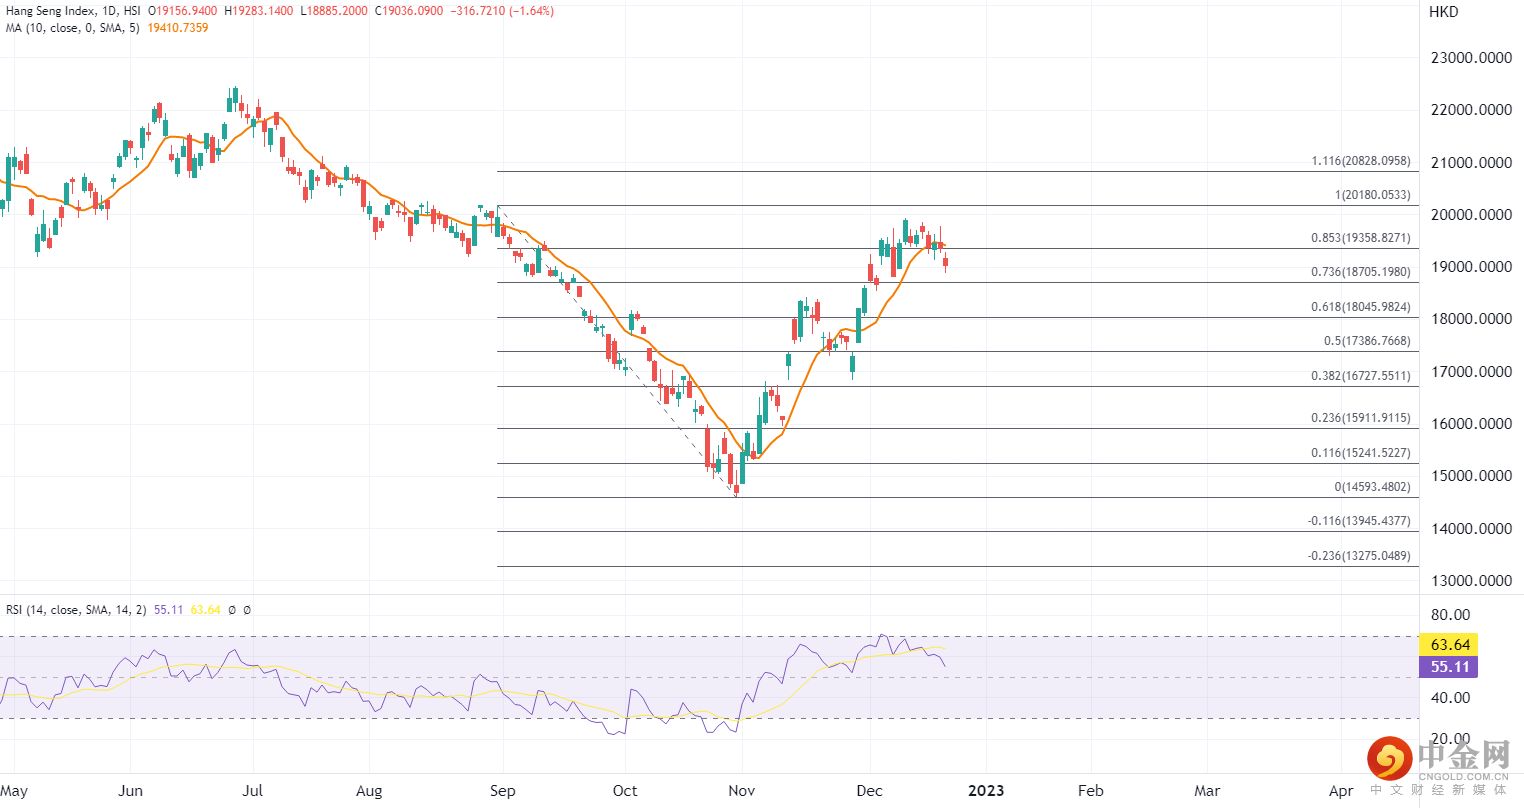Image resolution: width=1524 pixels, height=808 pixels.
Task: Click the 0(14593.4802) Fibonacci level label
Action: tap(1371, 487)
